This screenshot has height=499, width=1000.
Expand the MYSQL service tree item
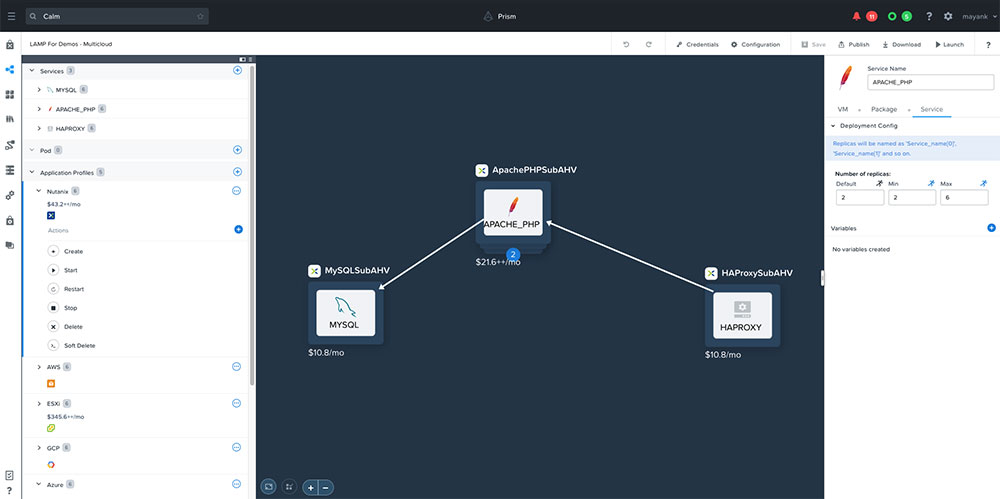click(39, 90)
